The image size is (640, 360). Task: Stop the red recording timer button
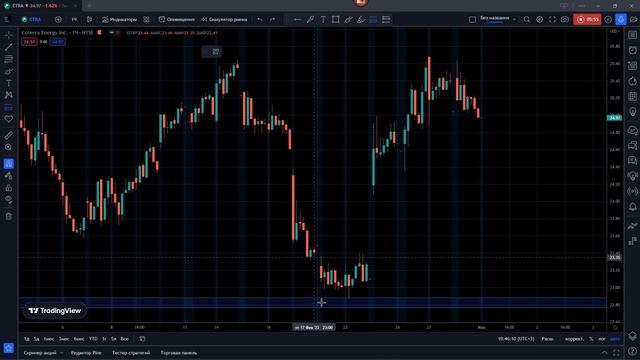click(587, 19)
